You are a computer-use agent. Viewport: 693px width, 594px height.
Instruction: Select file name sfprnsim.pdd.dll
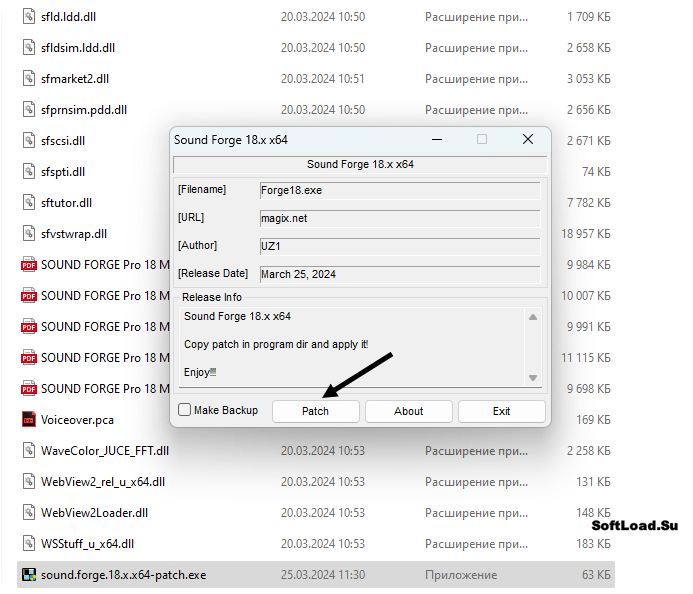pyautogui.click(x=84, y=110)
